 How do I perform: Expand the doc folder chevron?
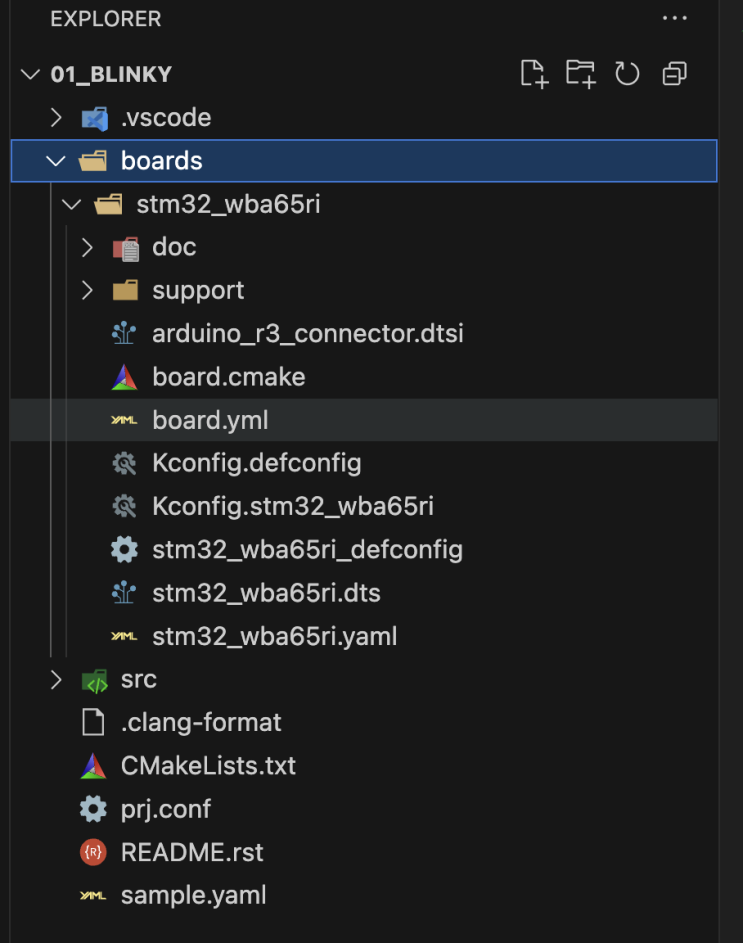click(x=88, y=247)
